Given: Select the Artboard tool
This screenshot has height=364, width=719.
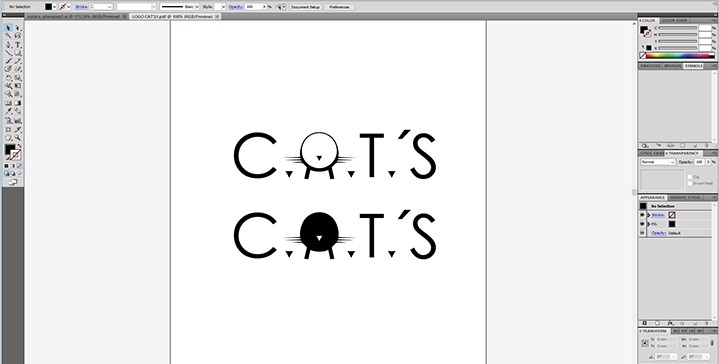Looking at the screenshot, I should tap(8, 130).
